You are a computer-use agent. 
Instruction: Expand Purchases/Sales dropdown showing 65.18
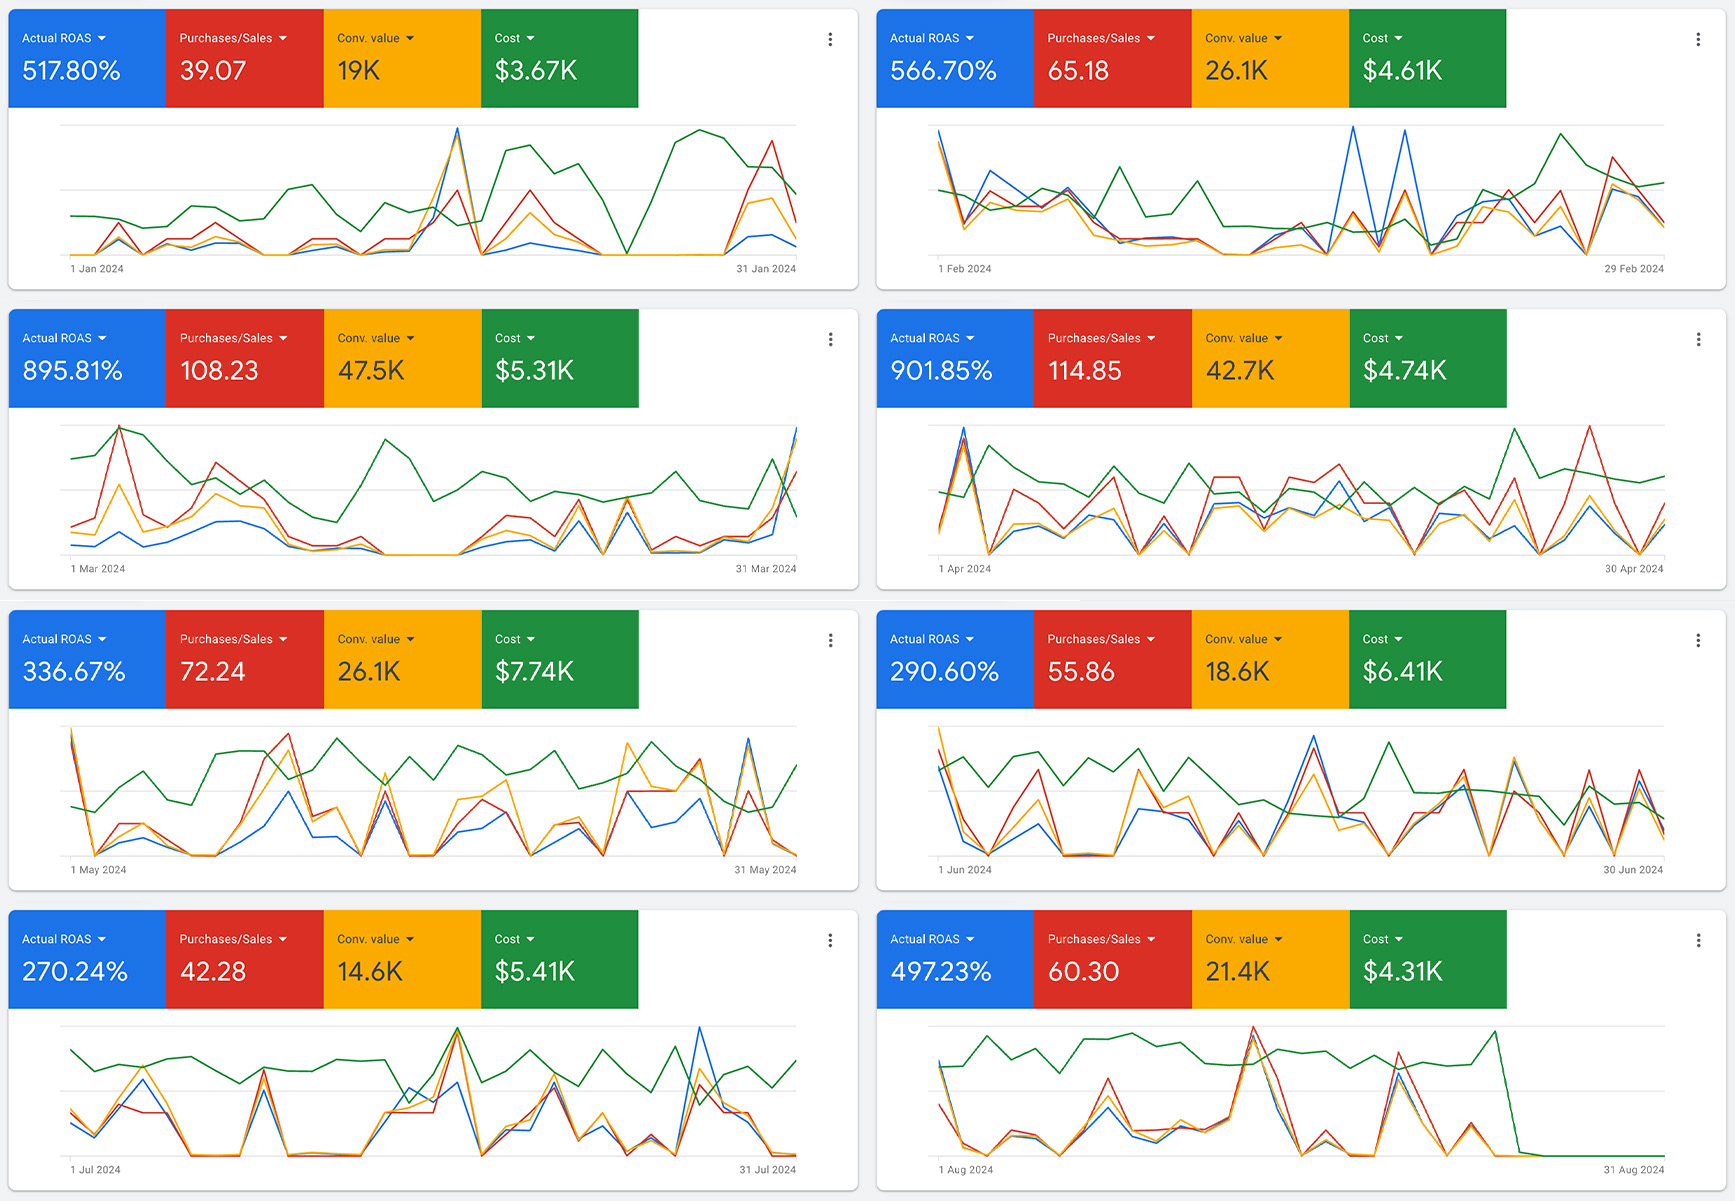coord(1151,39)
